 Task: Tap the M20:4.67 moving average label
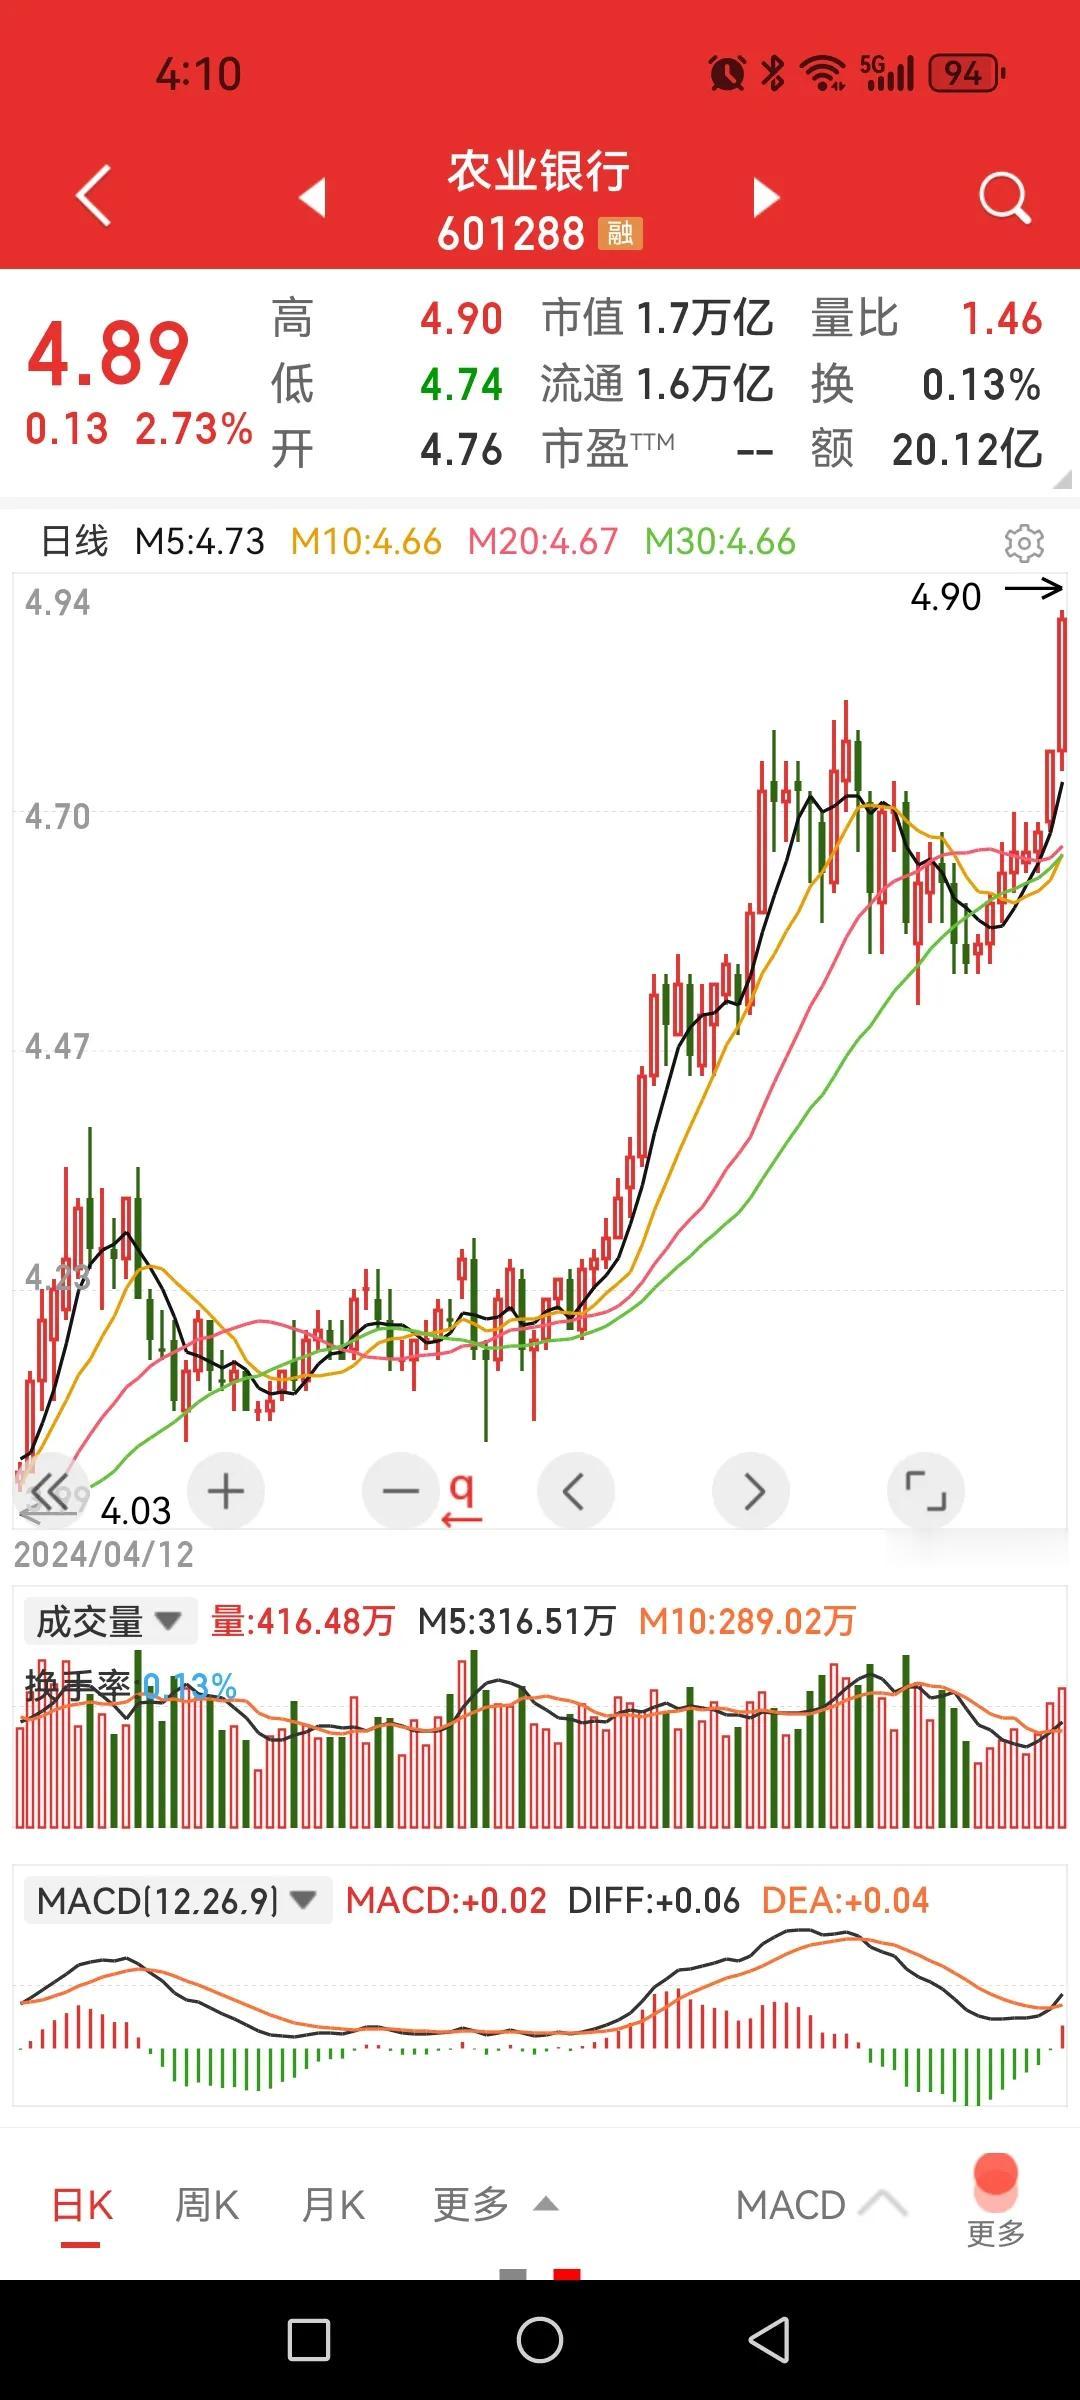coord(543,542)
